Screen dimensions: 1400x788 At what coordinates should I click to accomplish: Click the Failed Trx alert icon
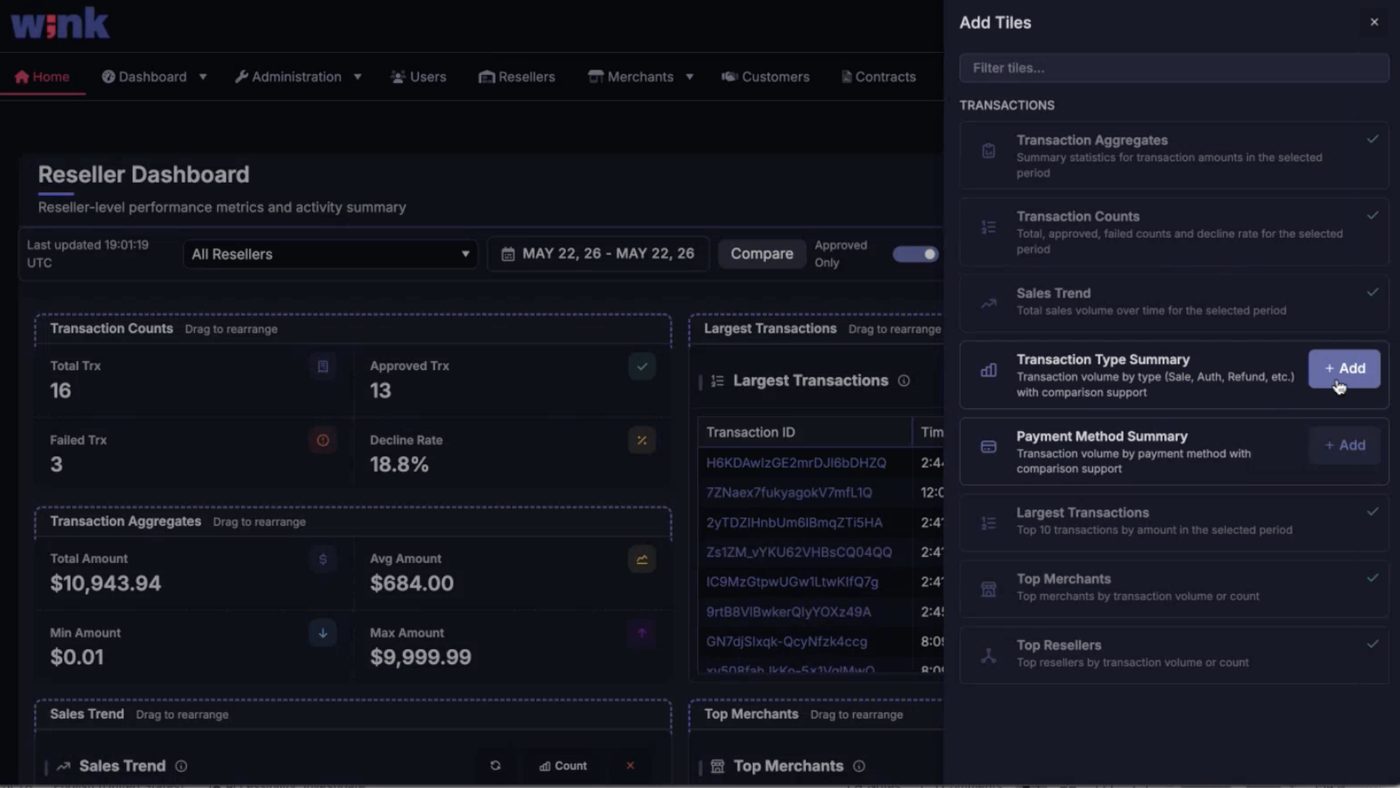point(322,440)
